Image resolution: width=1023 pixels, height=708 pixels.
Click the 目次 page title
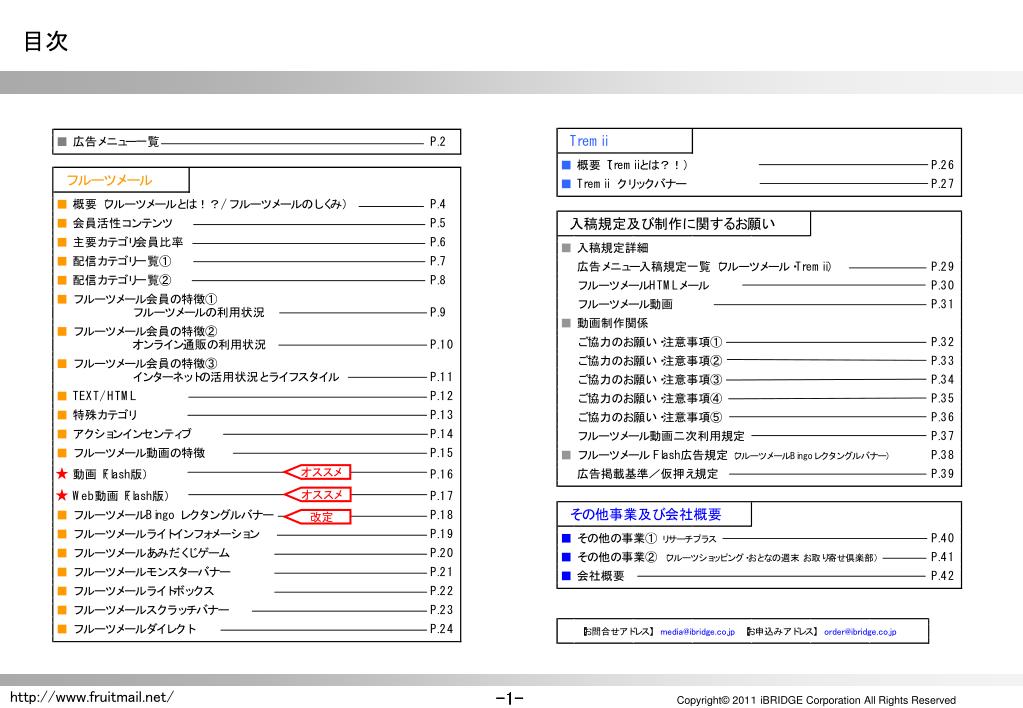pyautogui.click(x=46, y=41)
